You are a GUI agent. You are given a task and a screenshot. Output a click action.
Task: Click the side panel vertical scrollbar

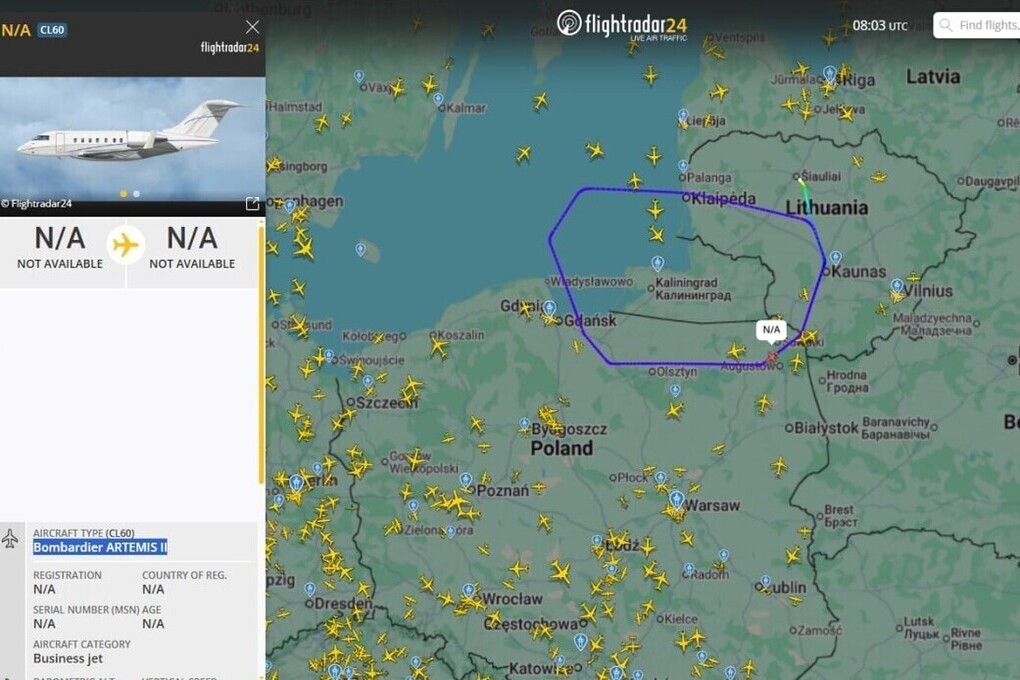[262, 353]
